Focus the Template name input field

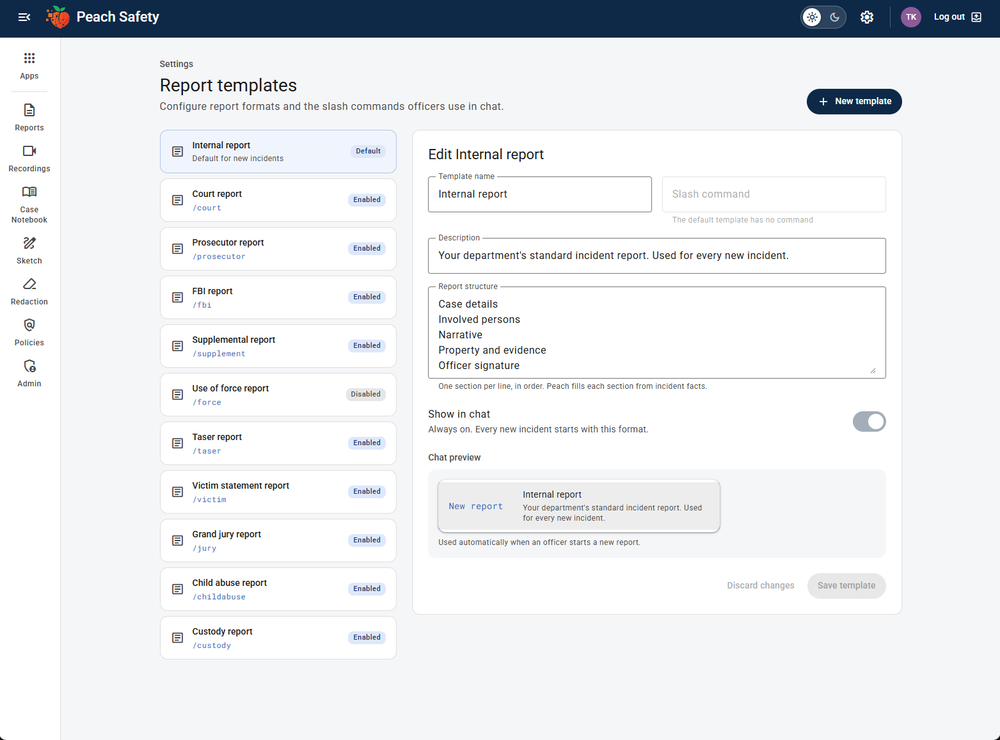point(540,195)
